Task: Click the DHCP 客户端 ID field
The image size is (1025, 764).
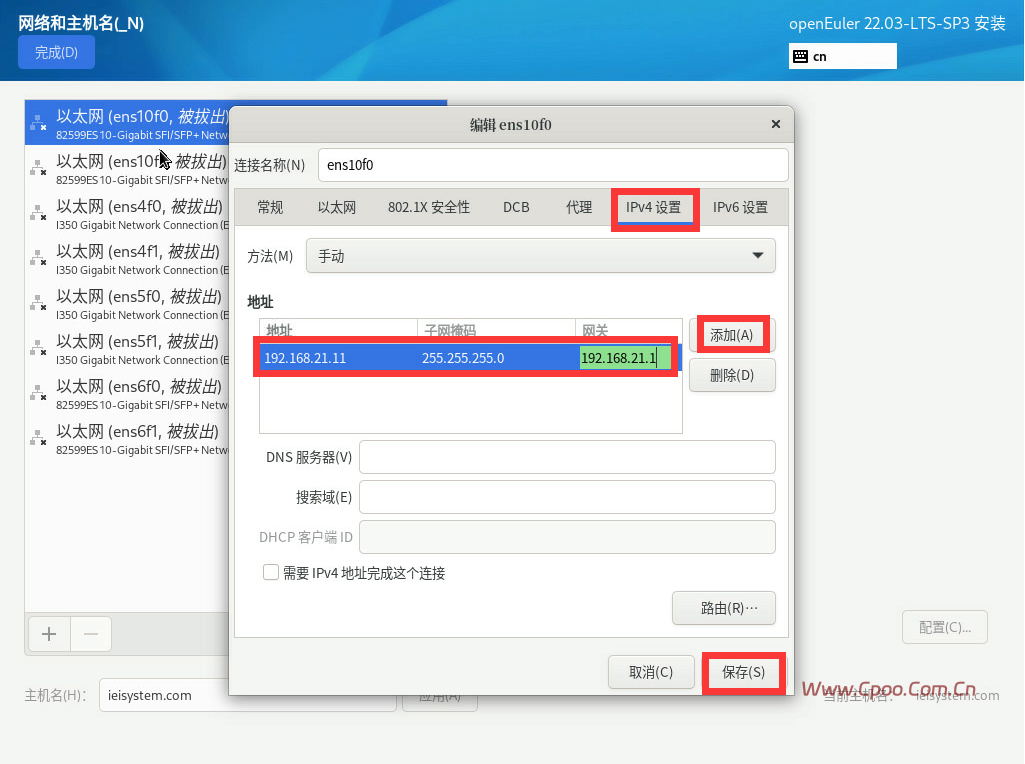Action: tap(567, 537)
